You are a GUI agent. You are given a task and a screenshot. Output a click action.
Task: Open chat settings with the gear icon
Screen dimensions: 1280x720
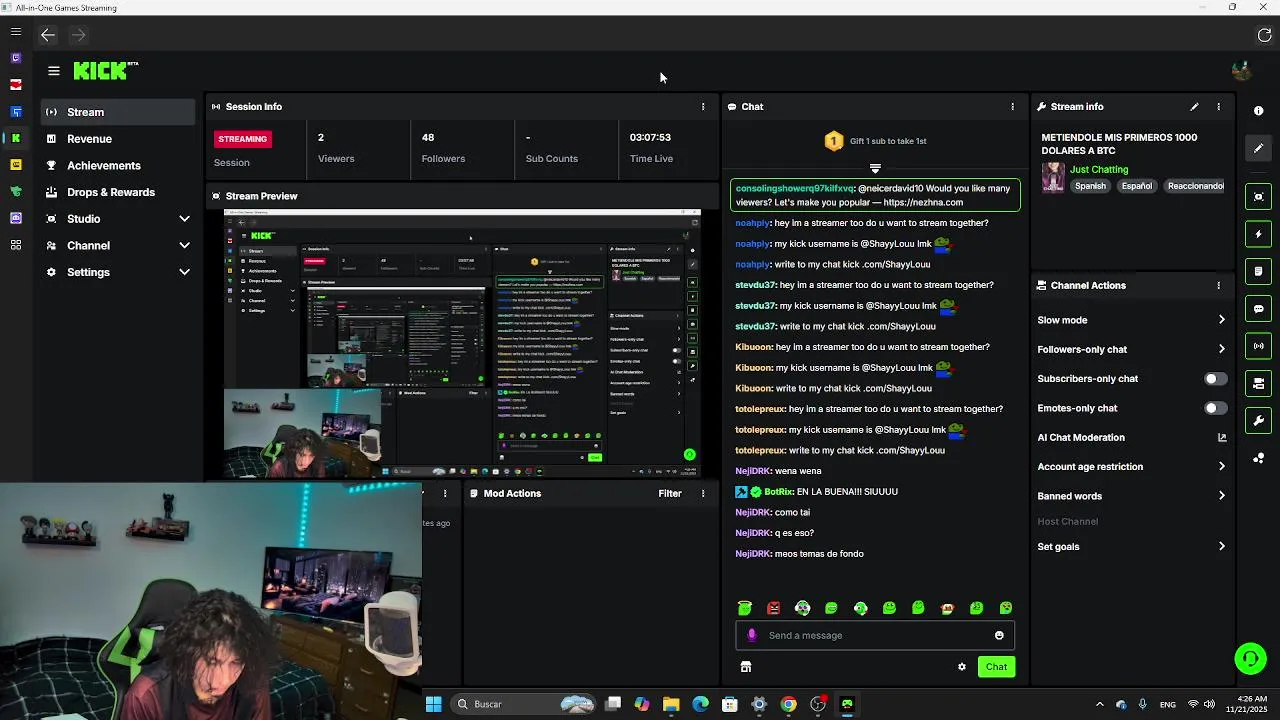pos(962,667)
